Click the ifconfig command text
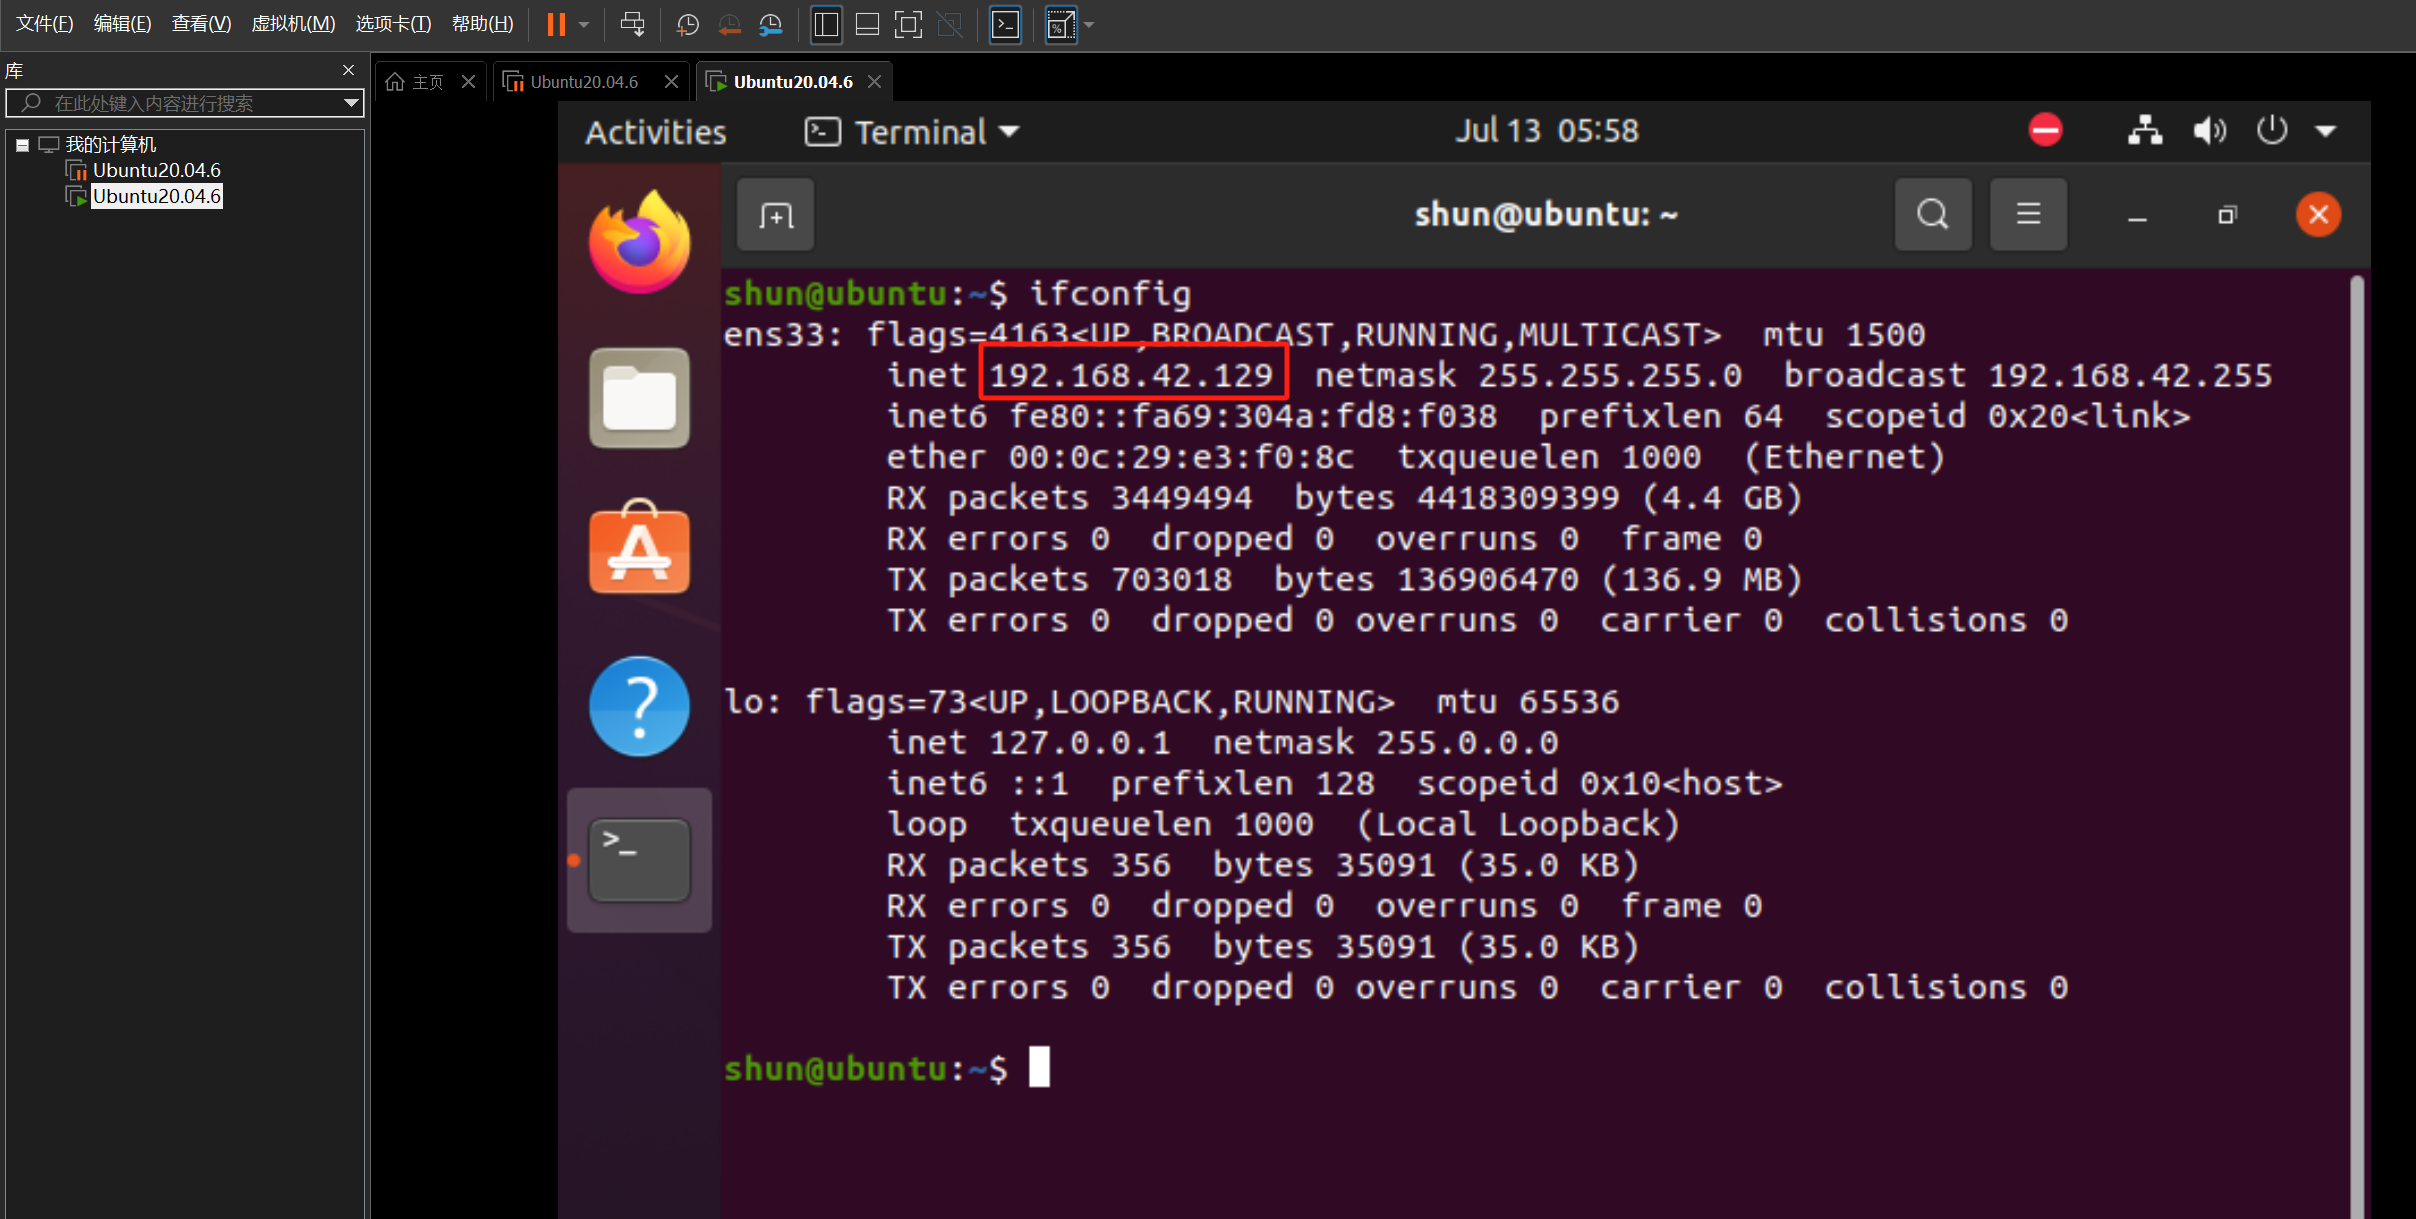This screenshot has width=2416, height=1219. (1110, 294)
